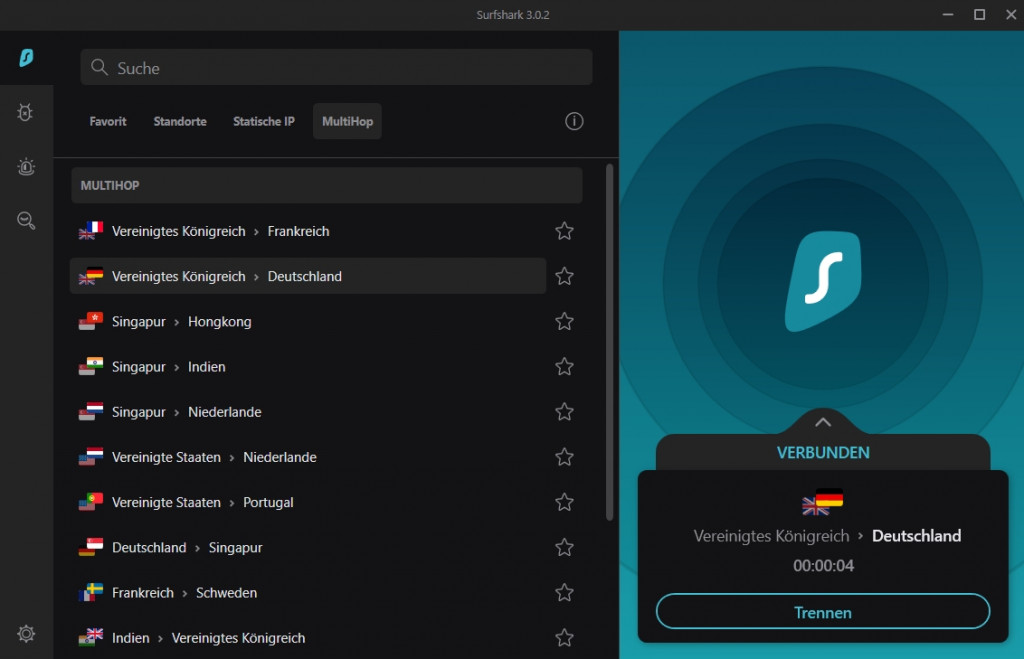Click the Vereinigte Staaten-Niederlande flag icon
This screenshot has width=1024, height=659.
click(91, 457)
